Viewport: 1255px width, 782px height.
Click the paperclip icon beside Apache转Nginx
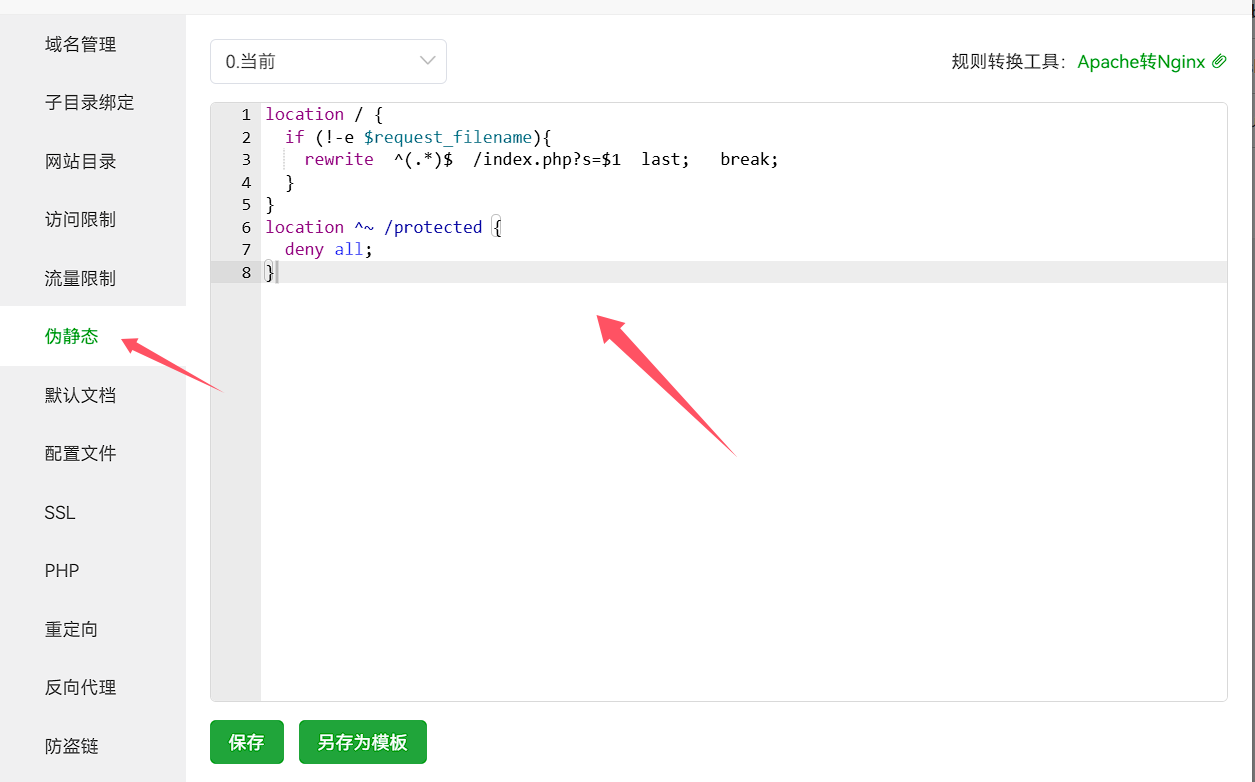pyautogui.click(x=1219, y=62)
